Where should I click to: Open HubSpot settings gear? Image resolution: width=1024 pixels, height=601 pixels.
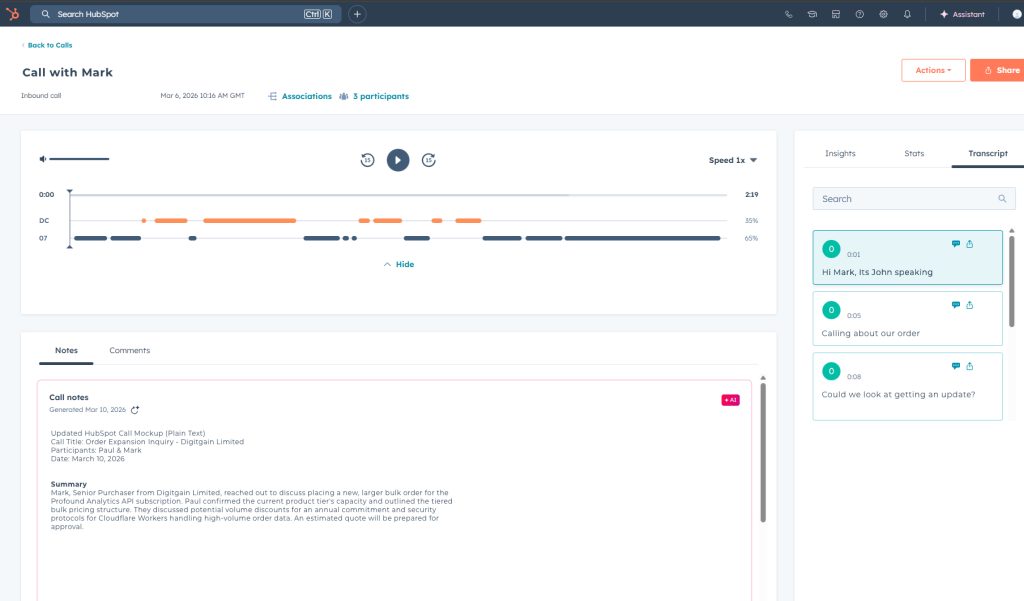coord(883,14)
